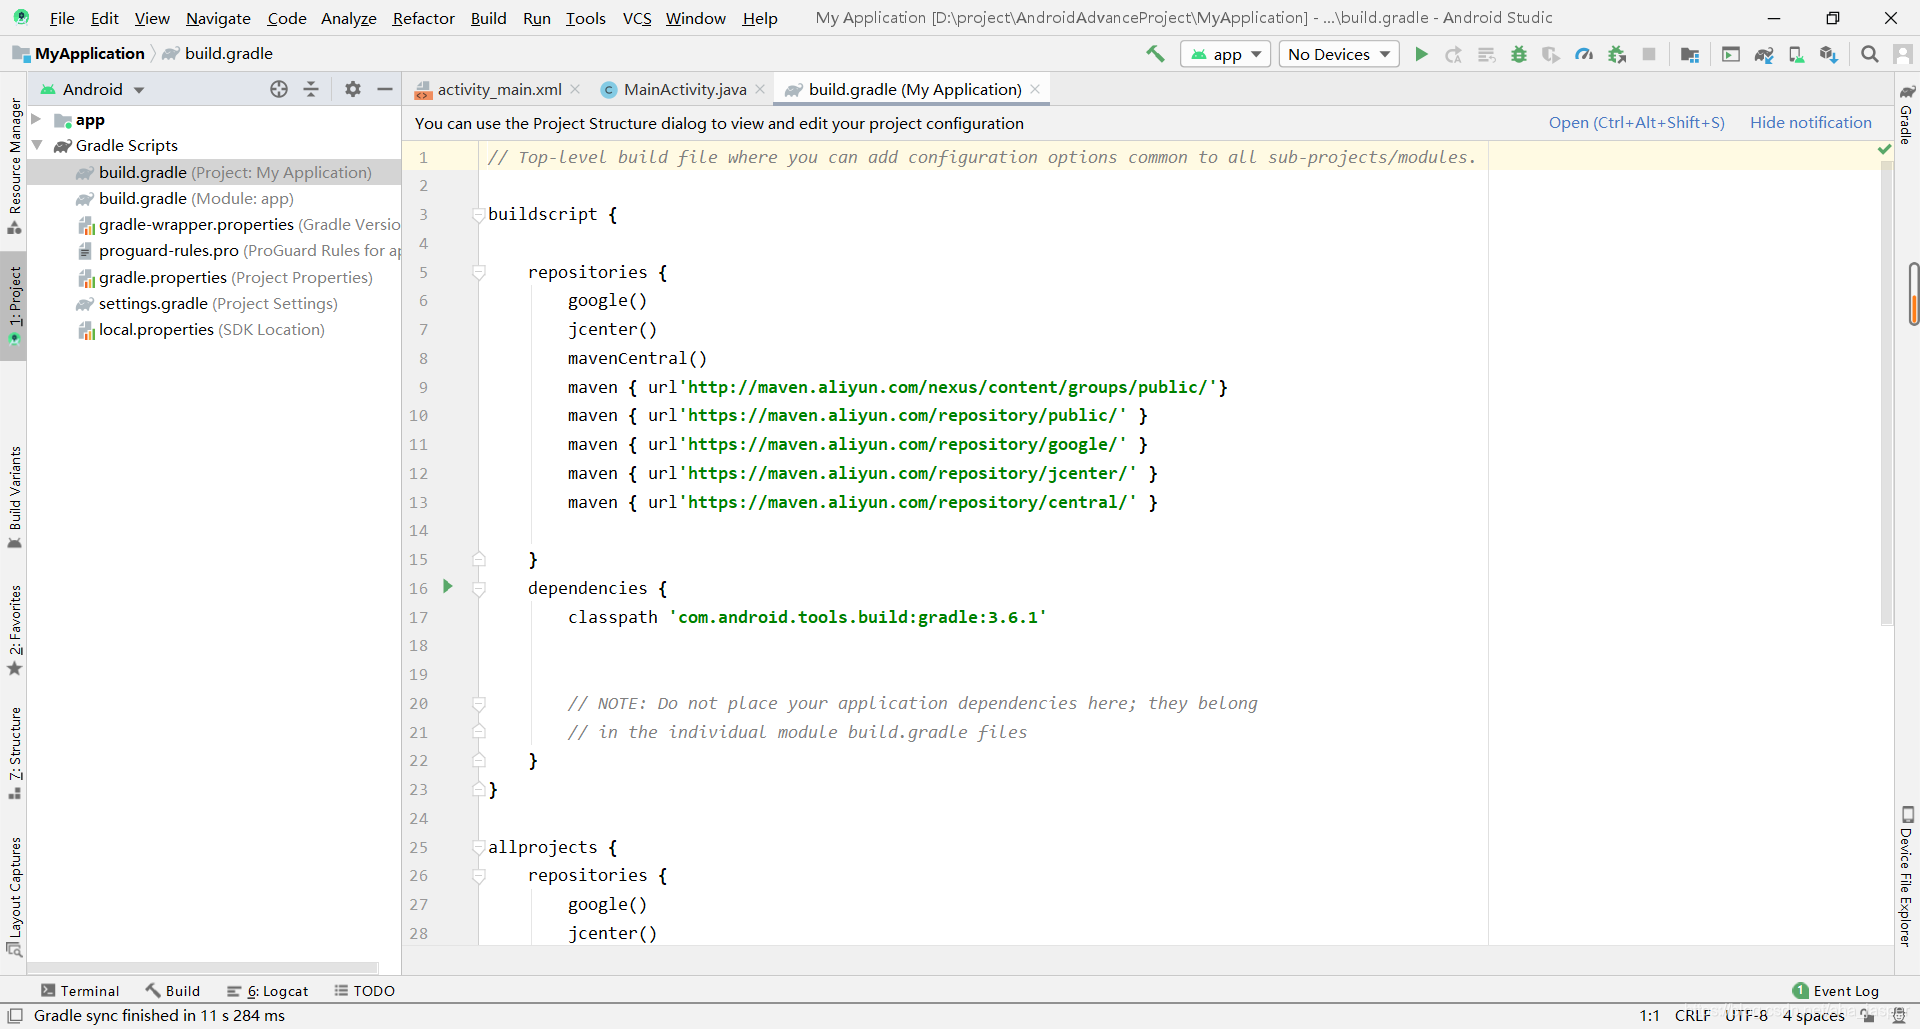
Task: Toggle the Z: Structure tool window
Action: pyautogui.click(x=14, y=753)
